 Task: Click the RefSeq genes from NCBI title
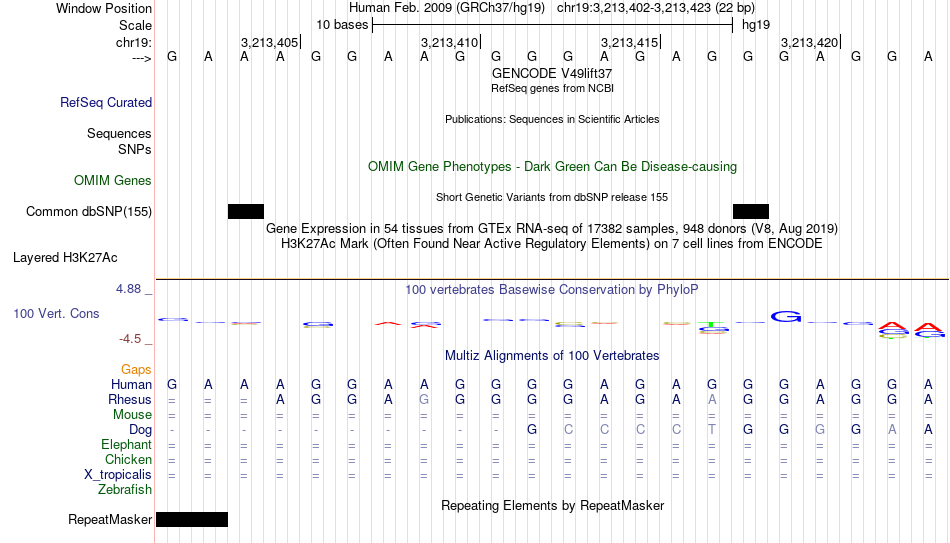552,88
